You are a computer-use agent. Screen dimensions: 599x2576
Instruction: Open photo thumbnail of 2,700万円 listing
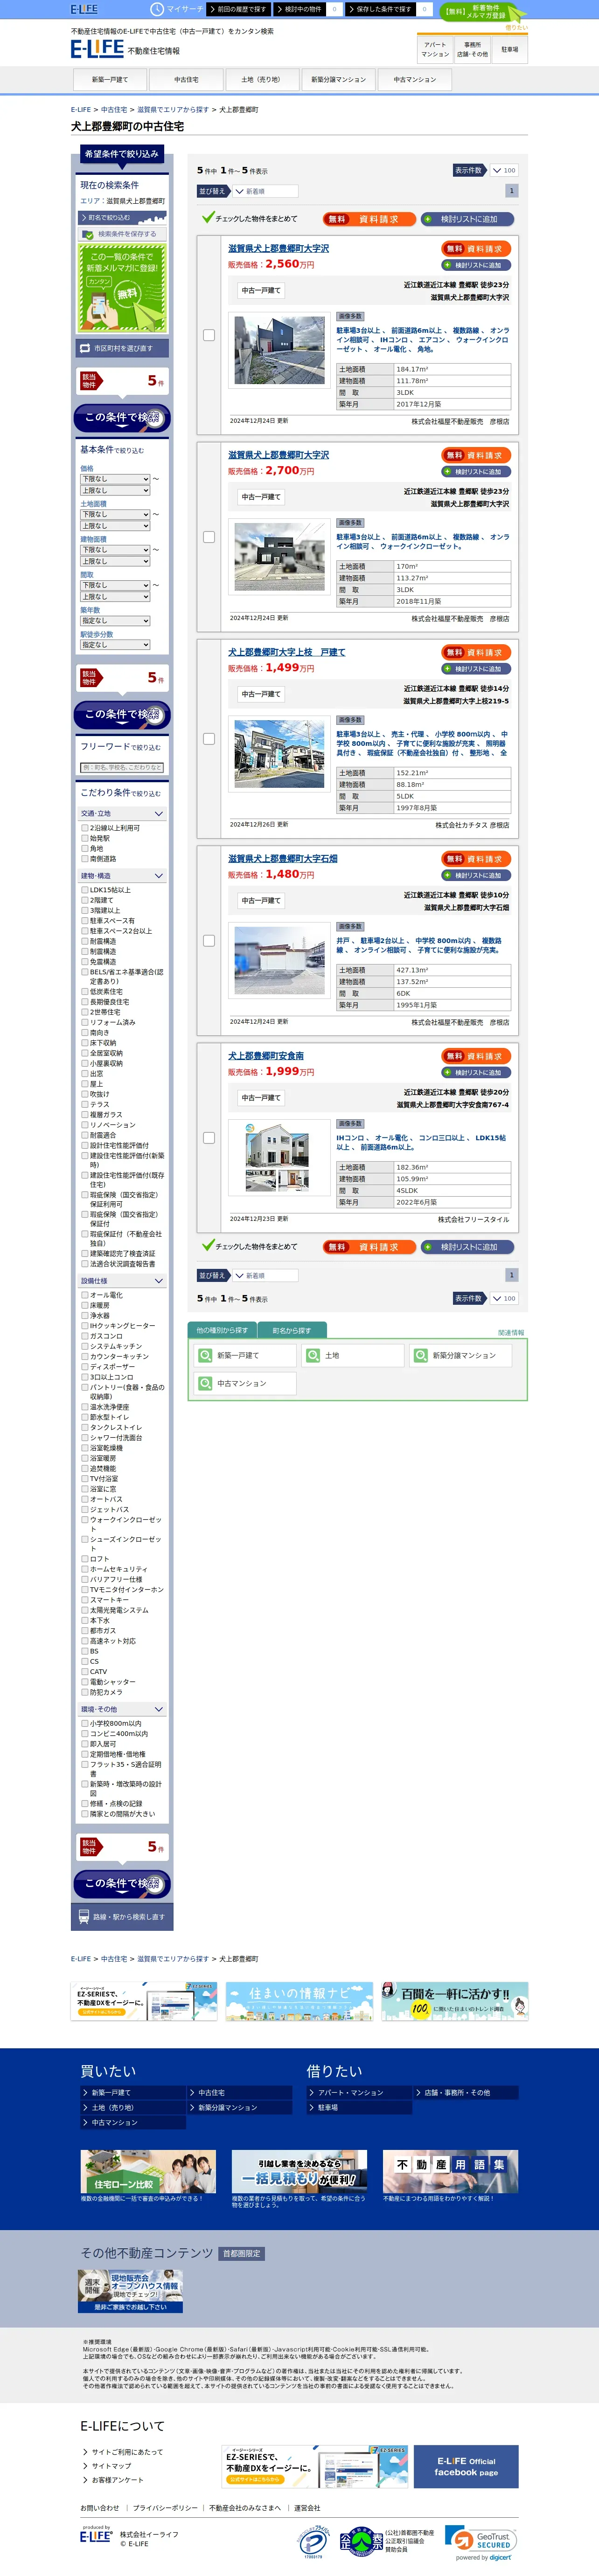pyautogui.click(x=280, y=557)
